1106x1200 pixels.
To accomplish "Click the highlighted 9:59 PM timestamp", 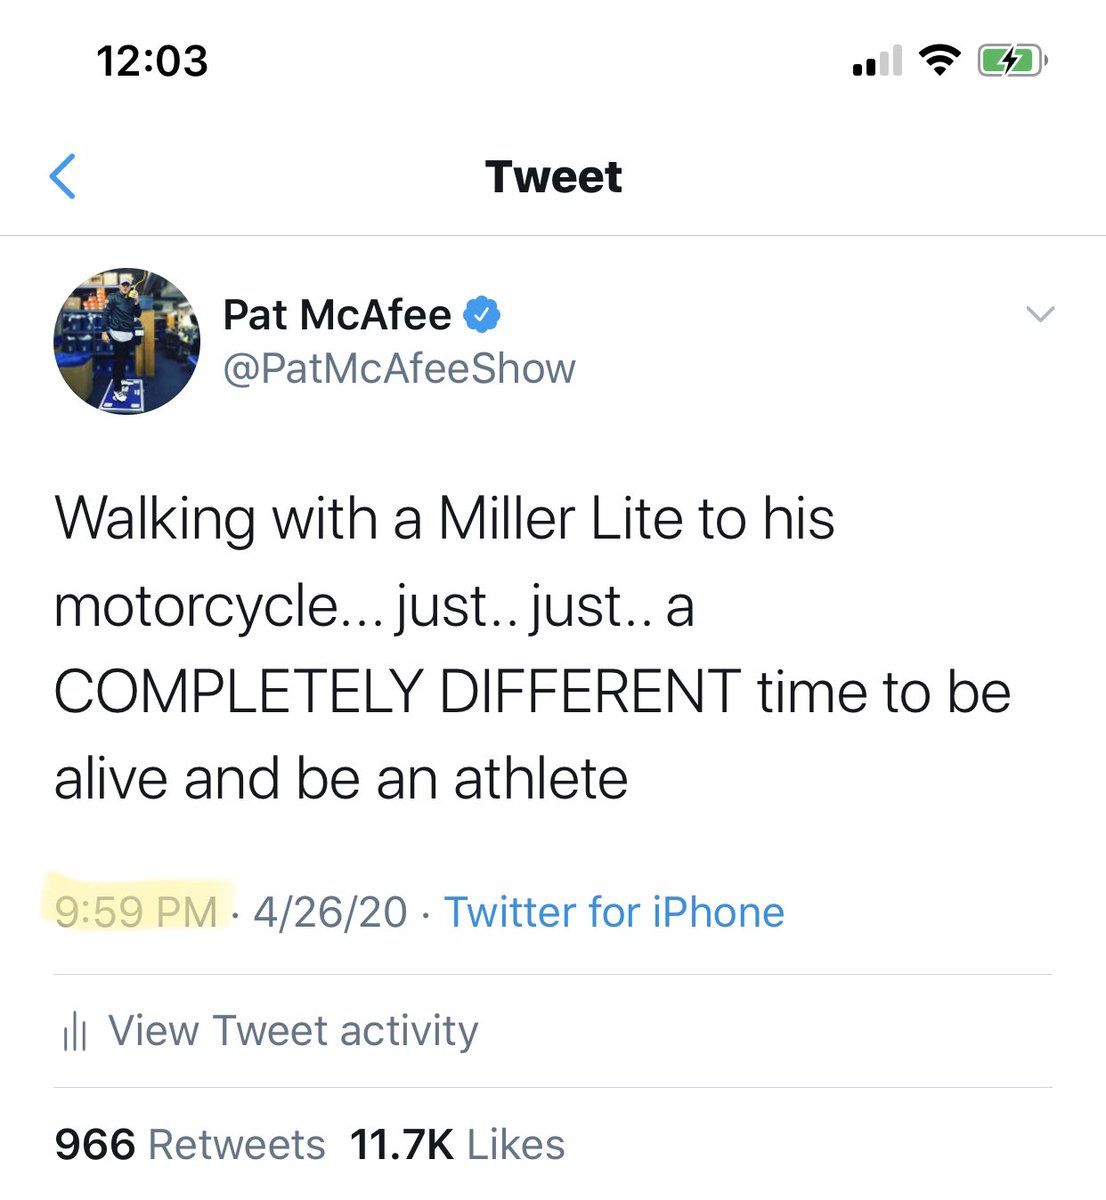I will [x=136, y=911].
